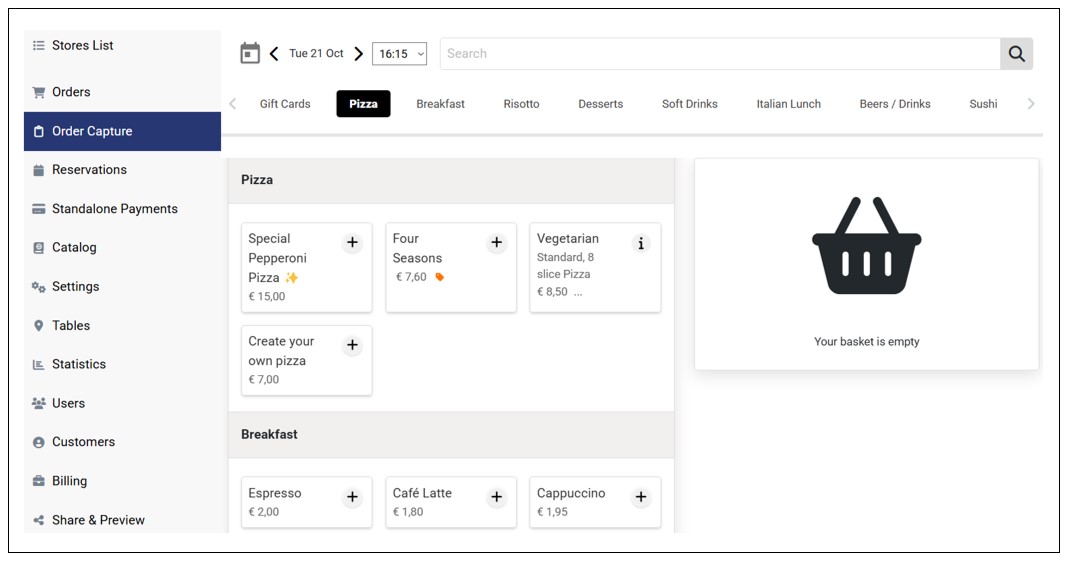
Task: Add Create your own pizza item
Action: pyautogui.click(x=352, y=346)
